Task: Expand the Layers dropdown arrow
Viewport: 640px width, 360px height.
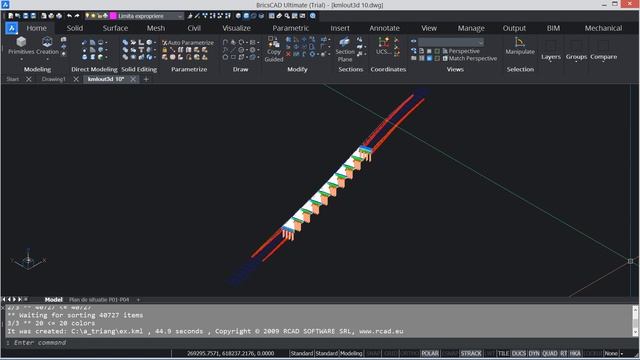Action: point(551,62)
